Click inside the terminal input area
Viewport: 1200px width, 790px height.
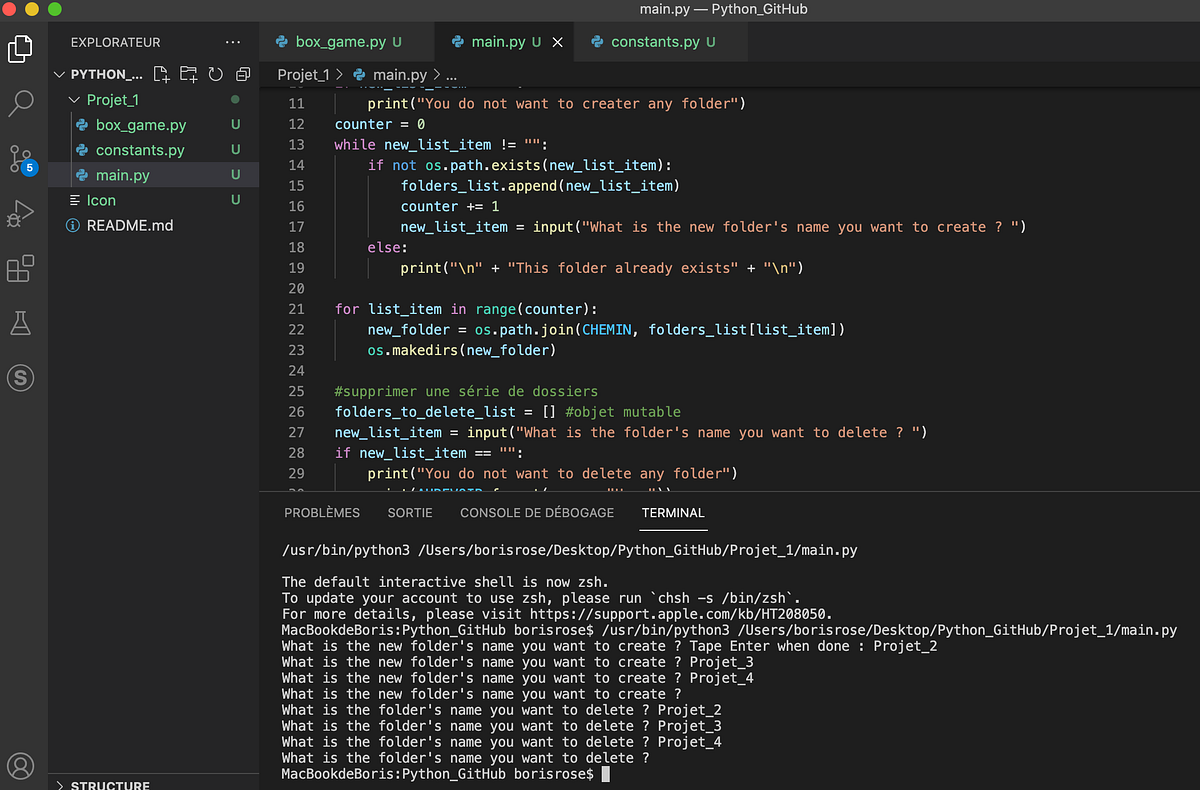pos(700,773)
